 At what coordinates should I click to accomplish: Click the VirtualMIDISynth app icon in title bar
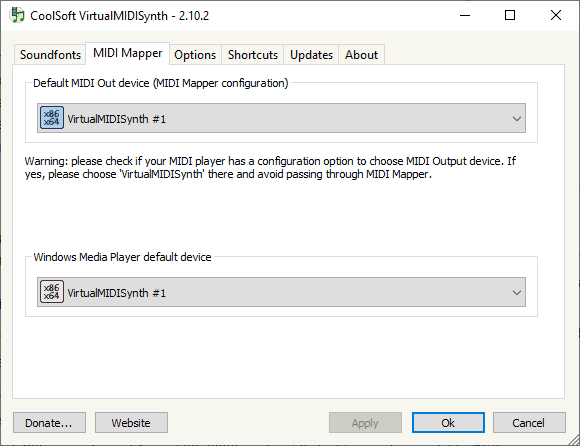click(17, 15)
